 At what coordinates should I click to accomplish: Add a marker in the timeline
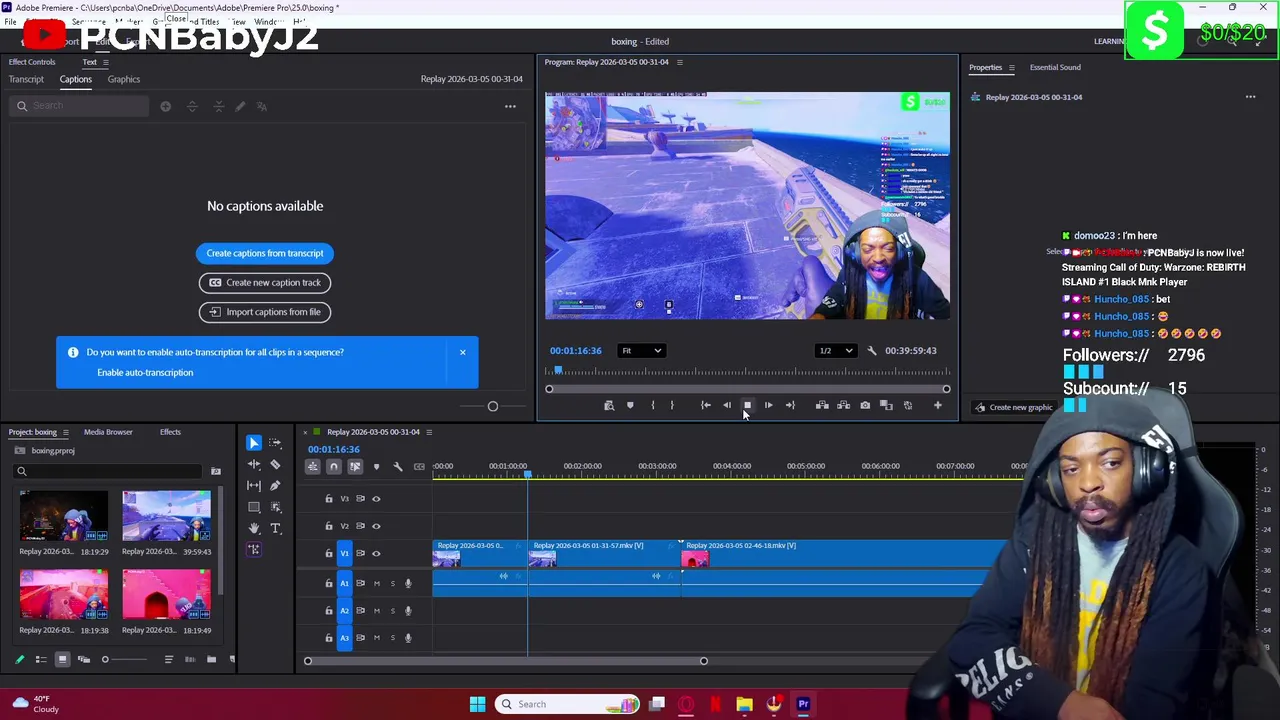[376, 467]
